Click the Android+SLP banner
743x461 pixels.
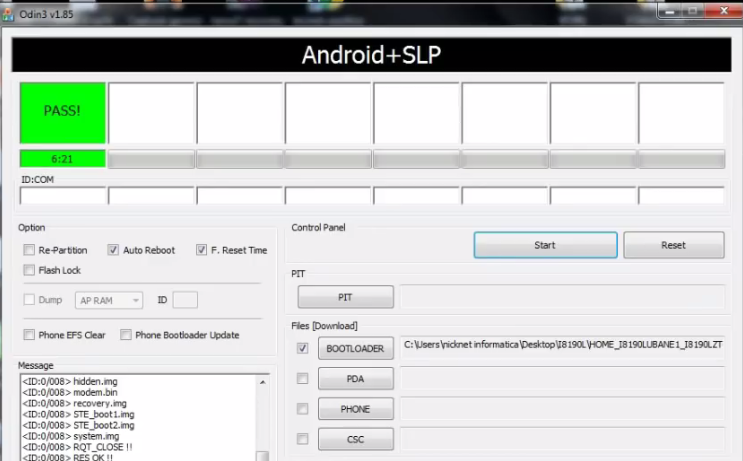(x=372, y=55)
